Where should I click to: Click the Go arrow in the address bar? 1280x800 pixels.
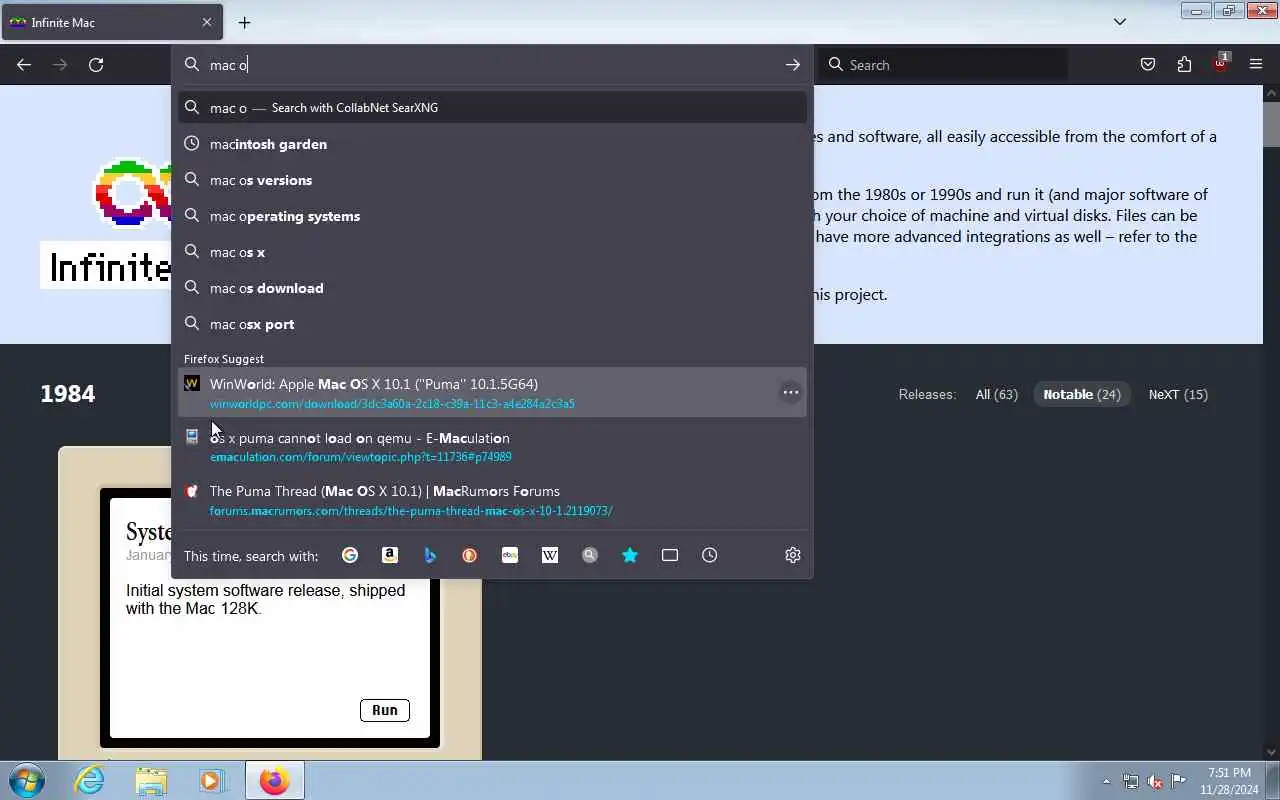point(792,65)
